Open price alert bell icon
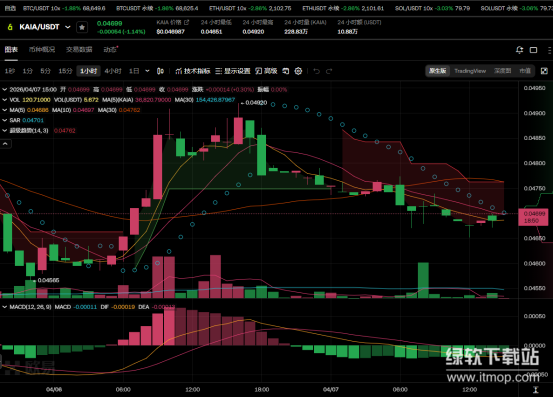The height and width of the screenshot is (397, 554). pyautogui.click(x=519, y=50)
